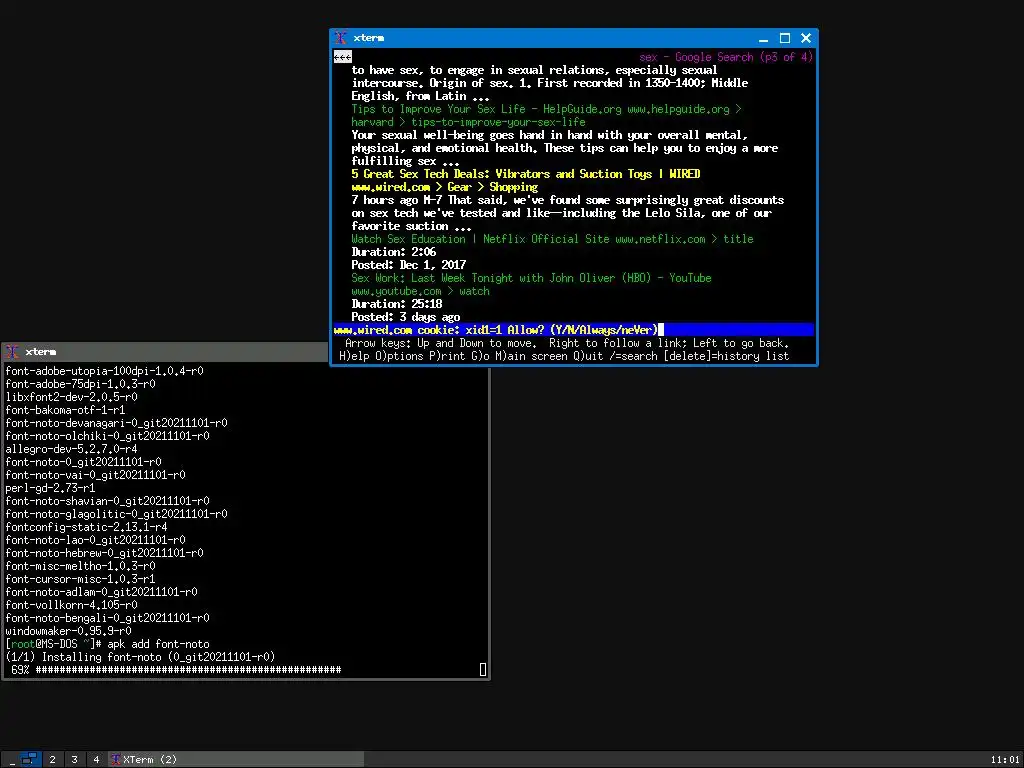The height and width of the screenshot is (768, 1024).
Task: Click the X icon in the front xterm title bar
Action: pyautogui.click(x=340, y=38)
